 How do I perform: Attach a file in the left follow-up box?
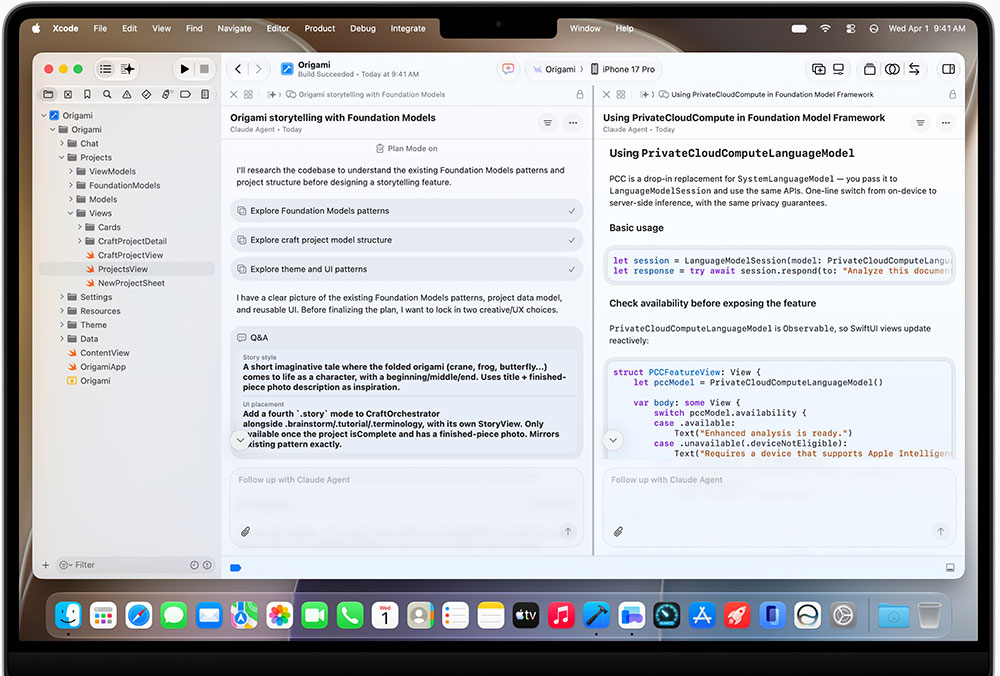click(246, 531)
